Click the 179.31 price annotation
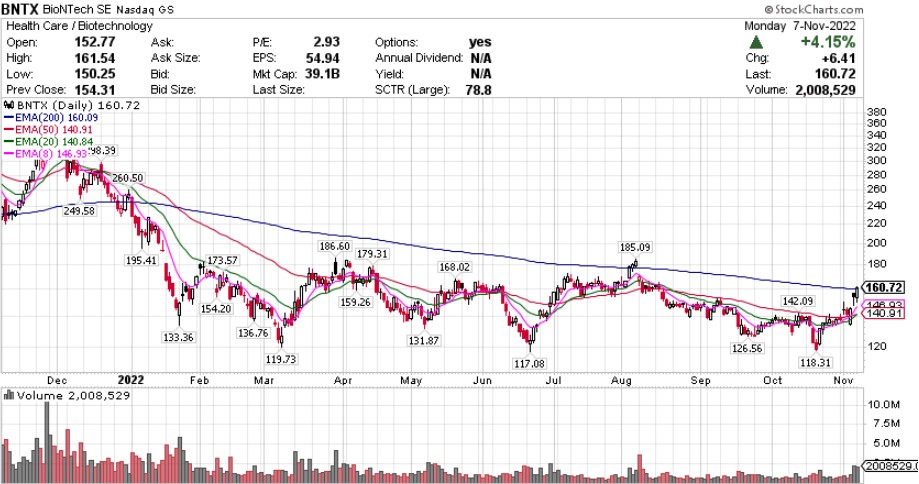 click(372, 254)
